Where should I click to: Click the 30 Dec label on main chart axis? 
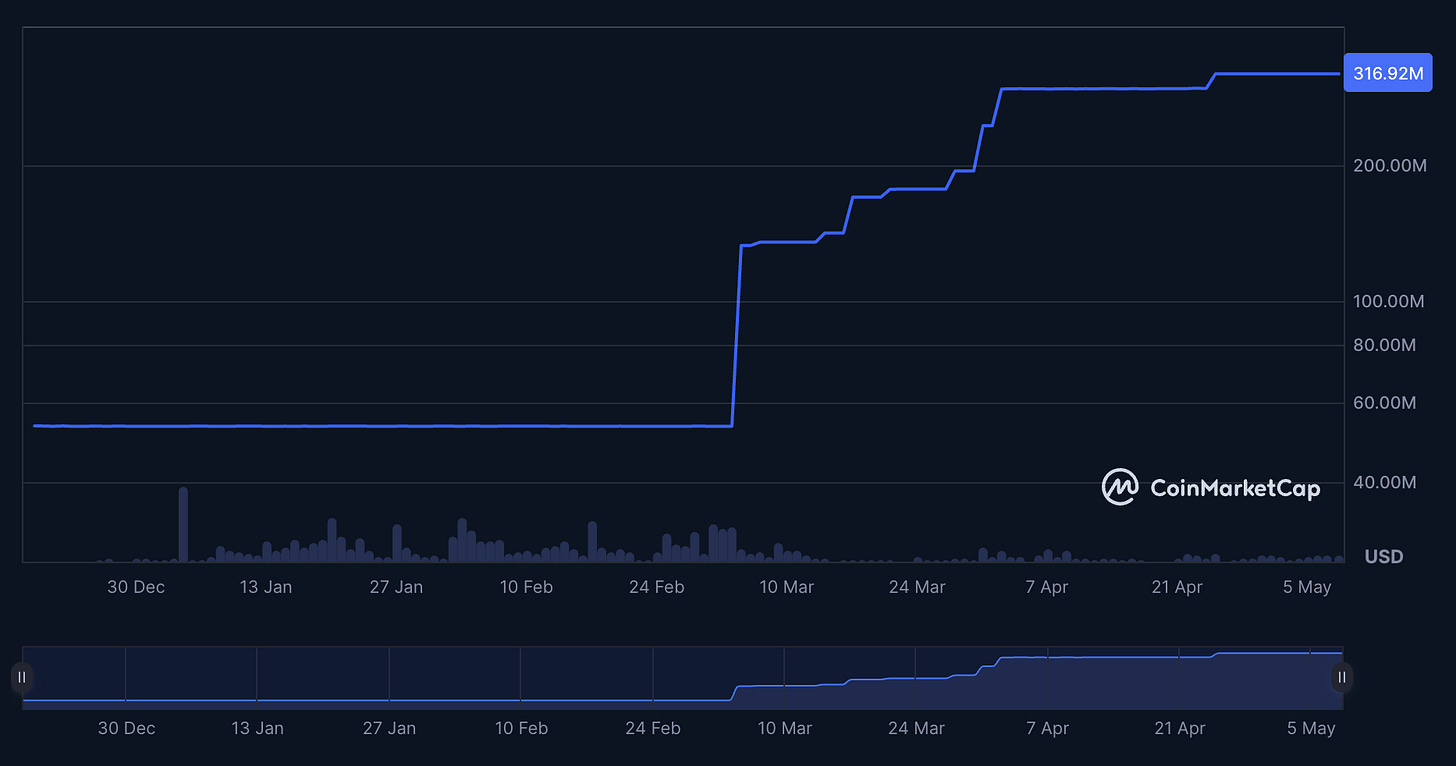[x=136, y=587]
